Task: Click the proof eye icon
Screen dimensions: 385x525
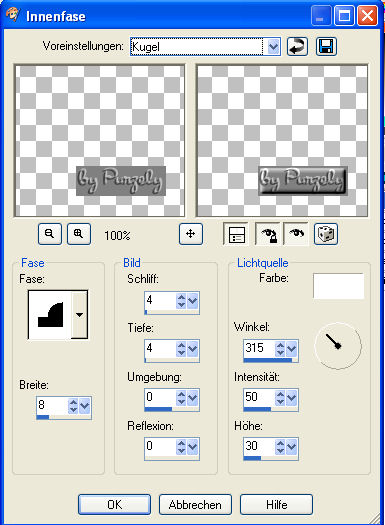Action: point(296,234)
